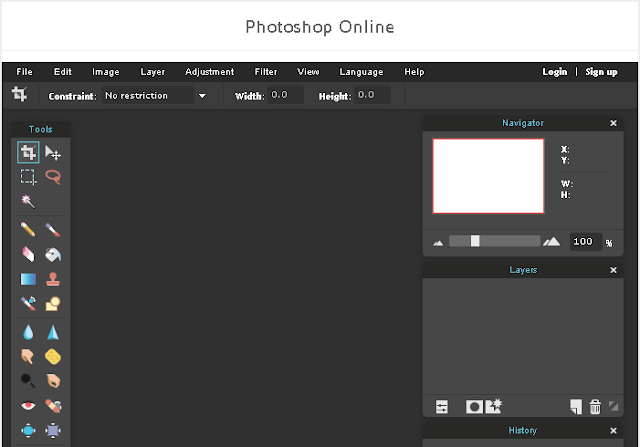Select the Color Replace tool
The width and height of the screenshot is (640, 447).
point(28,304)
